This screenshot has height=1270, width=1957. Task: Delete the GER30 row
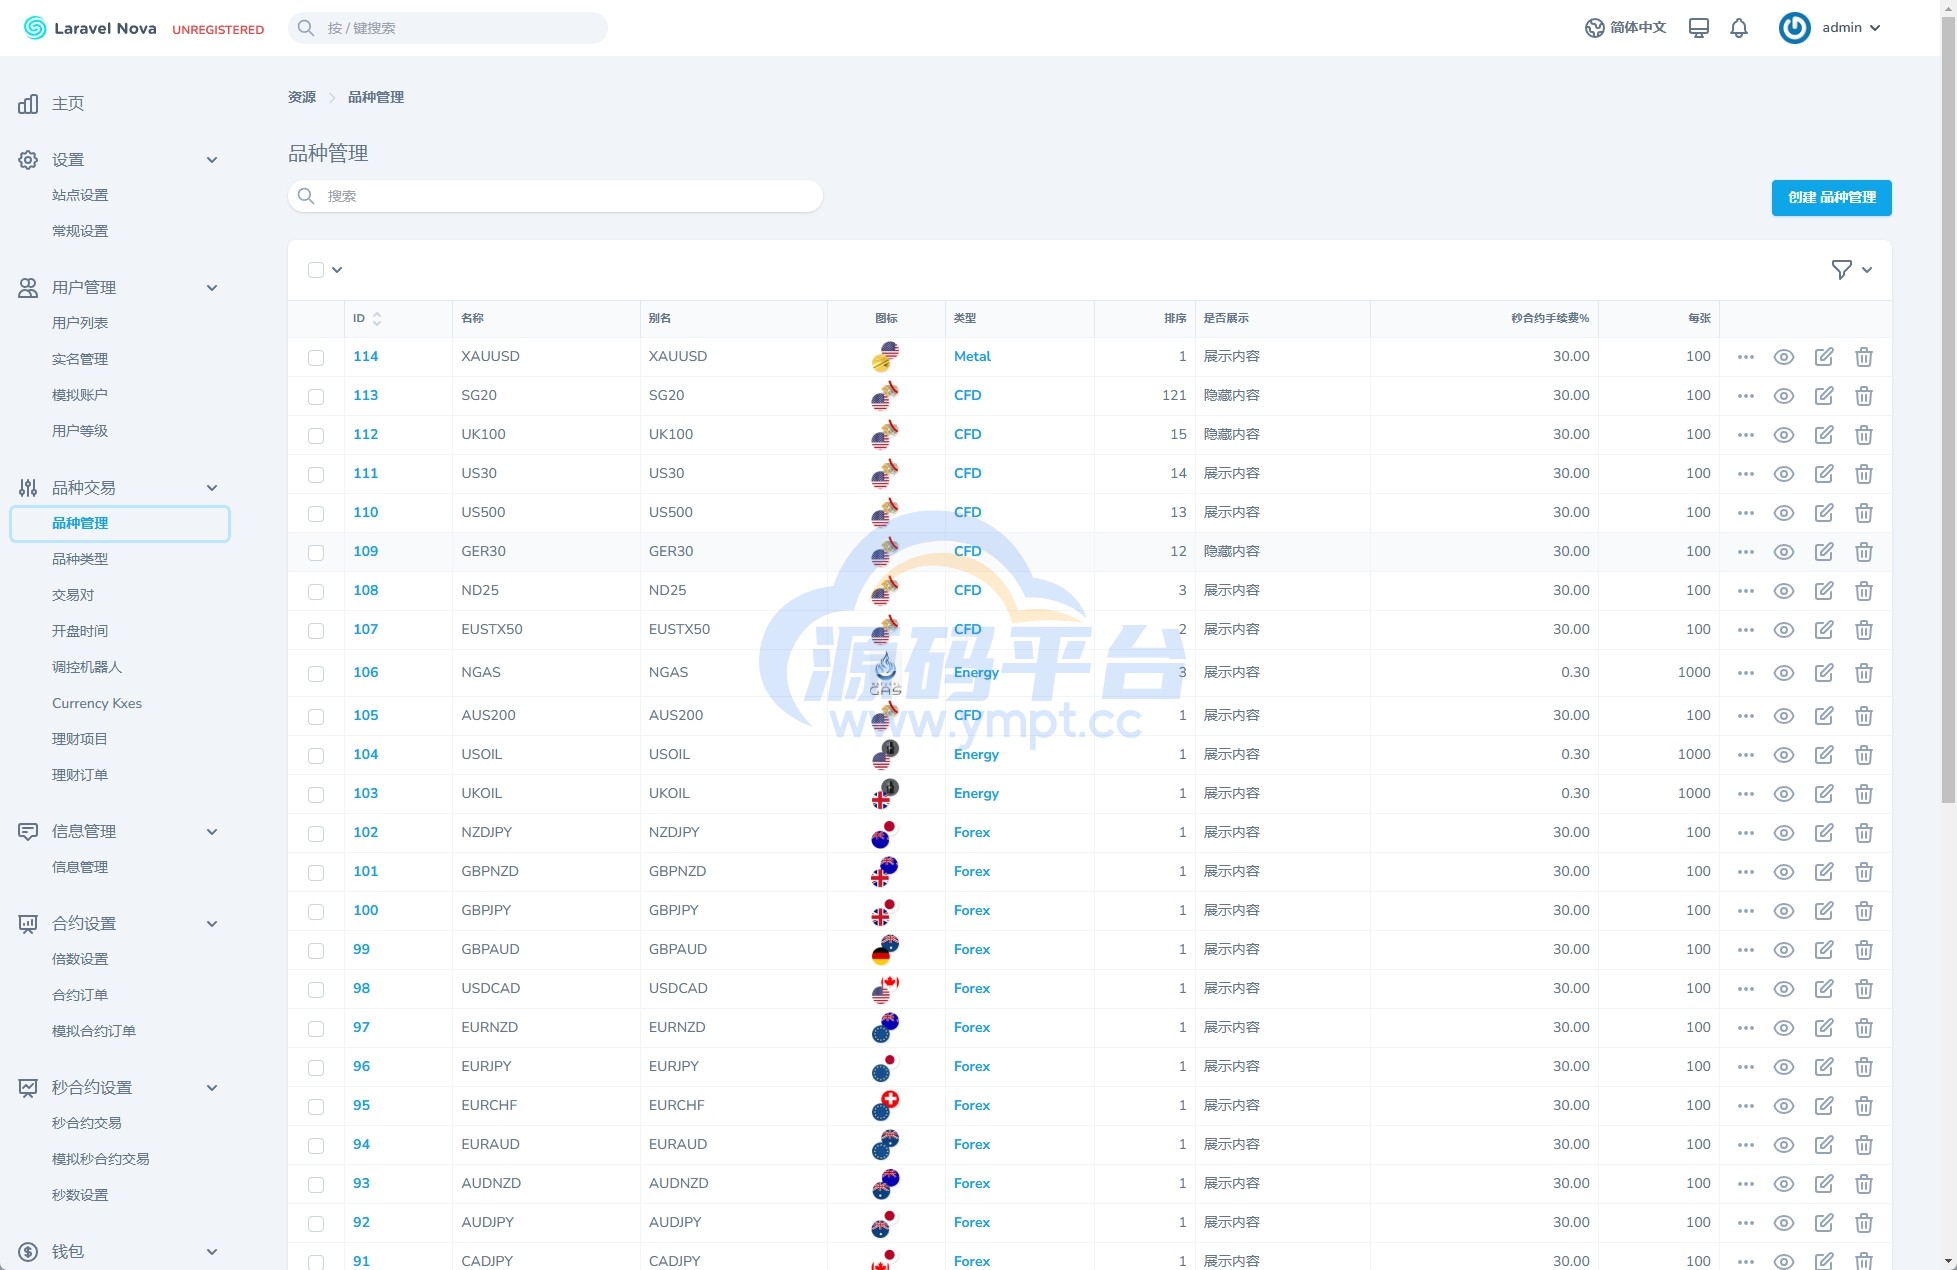[x=1864, y=552]
